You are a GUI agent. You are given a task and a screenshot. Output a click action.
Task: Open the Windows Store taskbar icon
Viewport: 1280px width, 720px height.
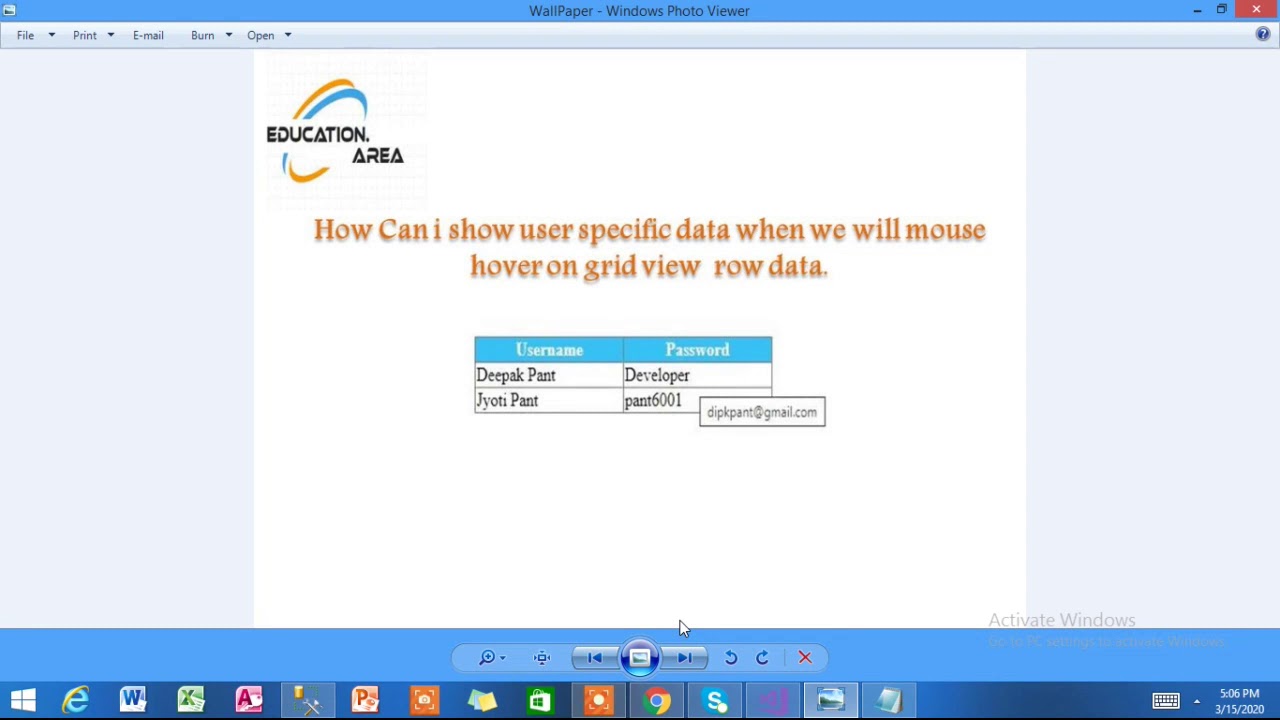coord(539,700)
